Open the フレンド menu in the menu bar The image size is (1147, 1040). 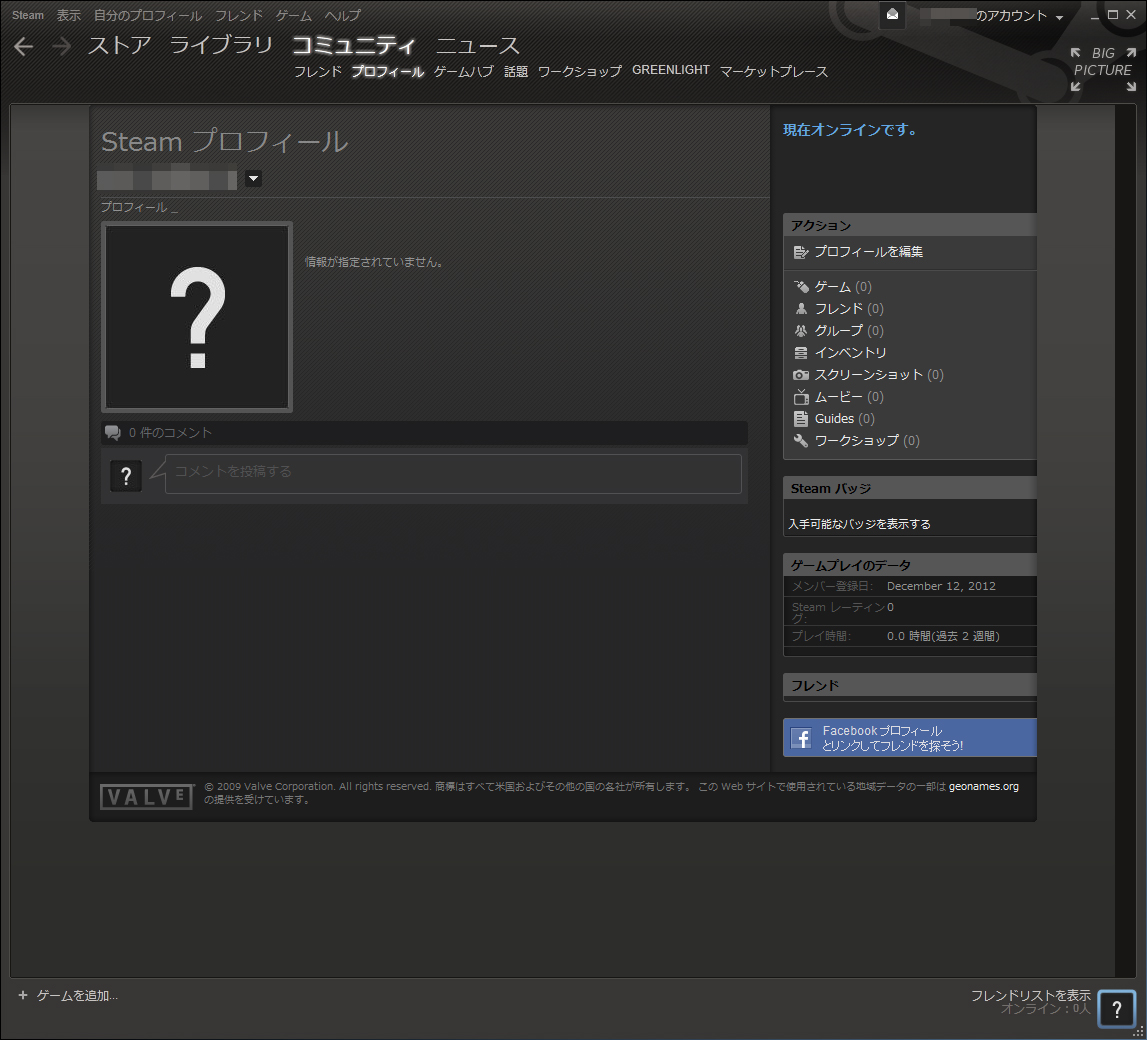coord(238,16)
